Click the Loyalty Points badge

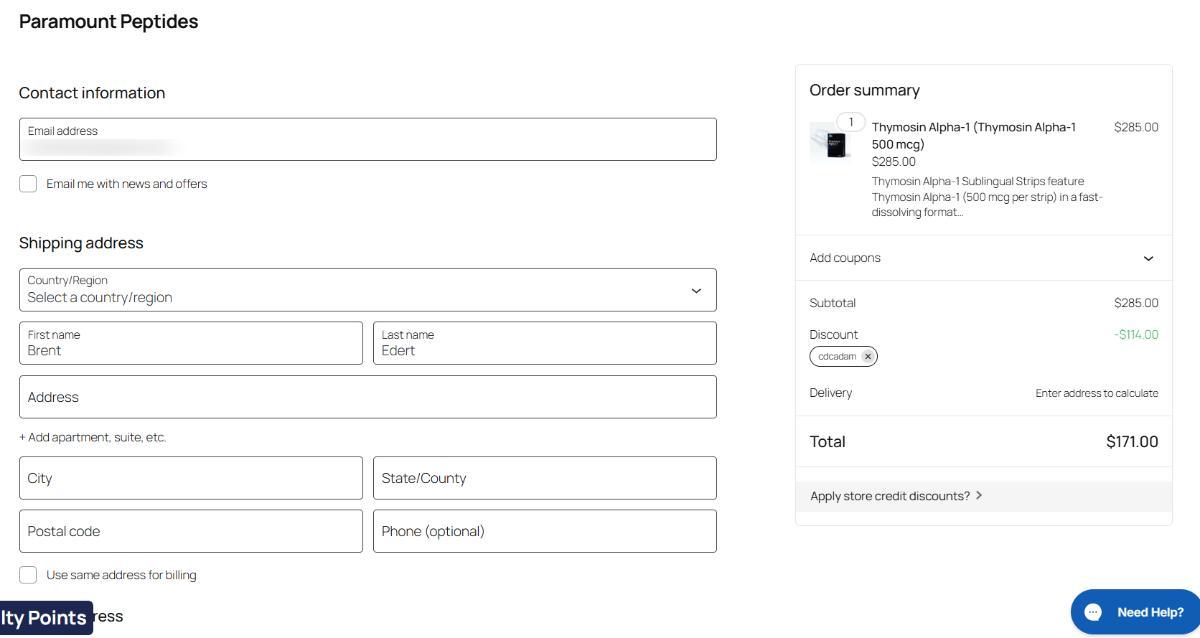pos(45,617)
